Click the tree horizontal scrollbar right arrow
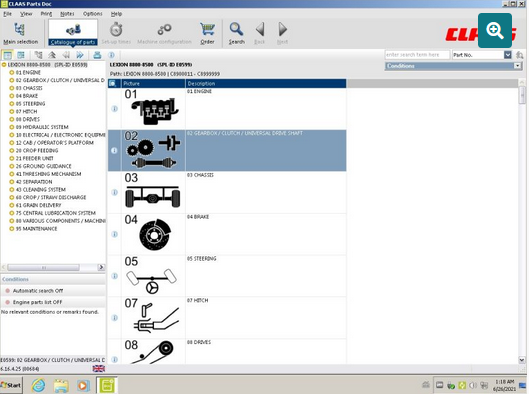Image resolution: width=529 pixels, height=394 pixels. click(101, 267)
